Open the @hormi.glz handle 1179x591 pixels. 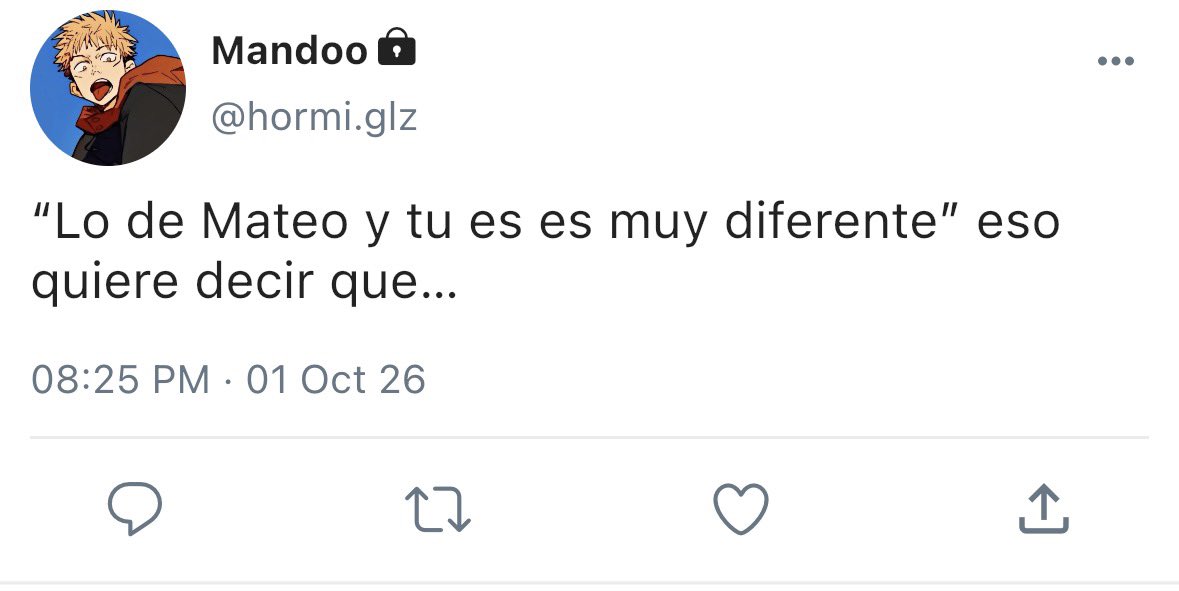pos(314,118)
